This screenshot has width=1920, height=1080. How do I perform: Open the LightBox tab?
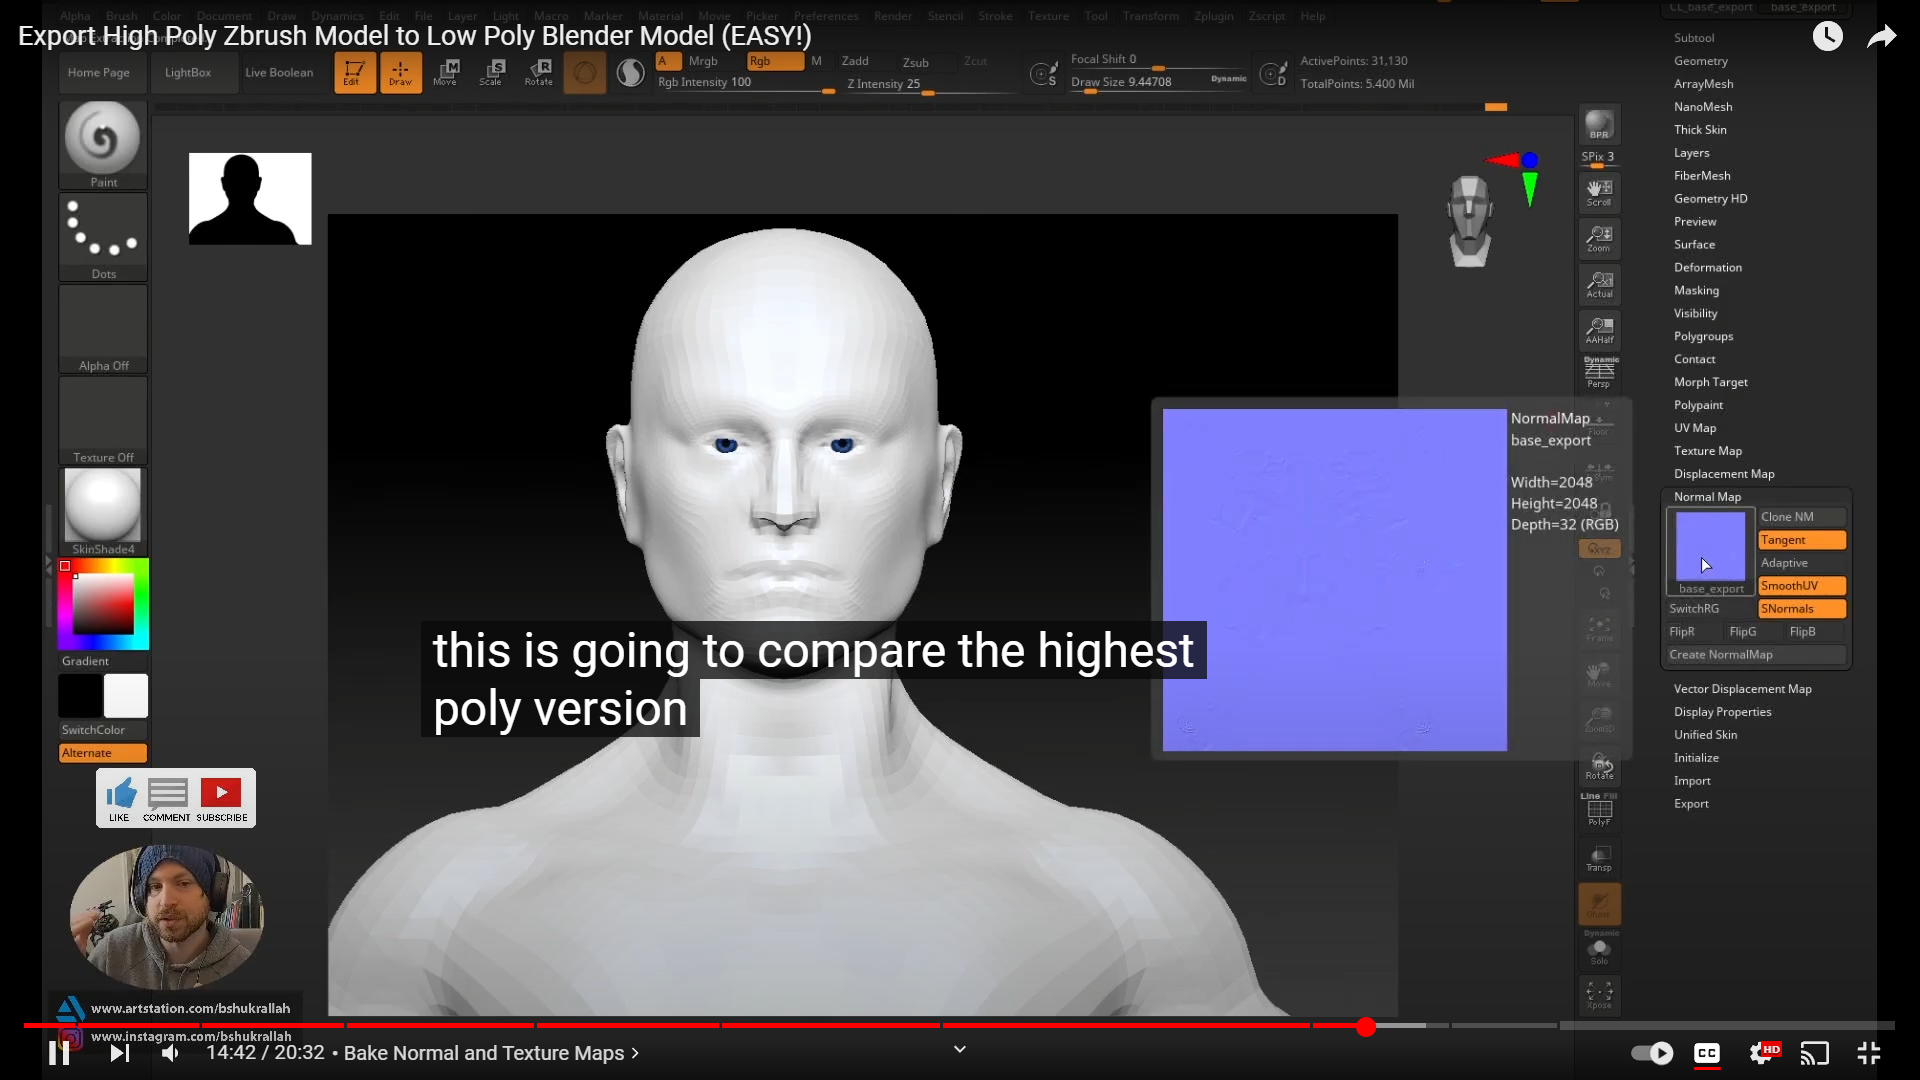coord(188,73)
